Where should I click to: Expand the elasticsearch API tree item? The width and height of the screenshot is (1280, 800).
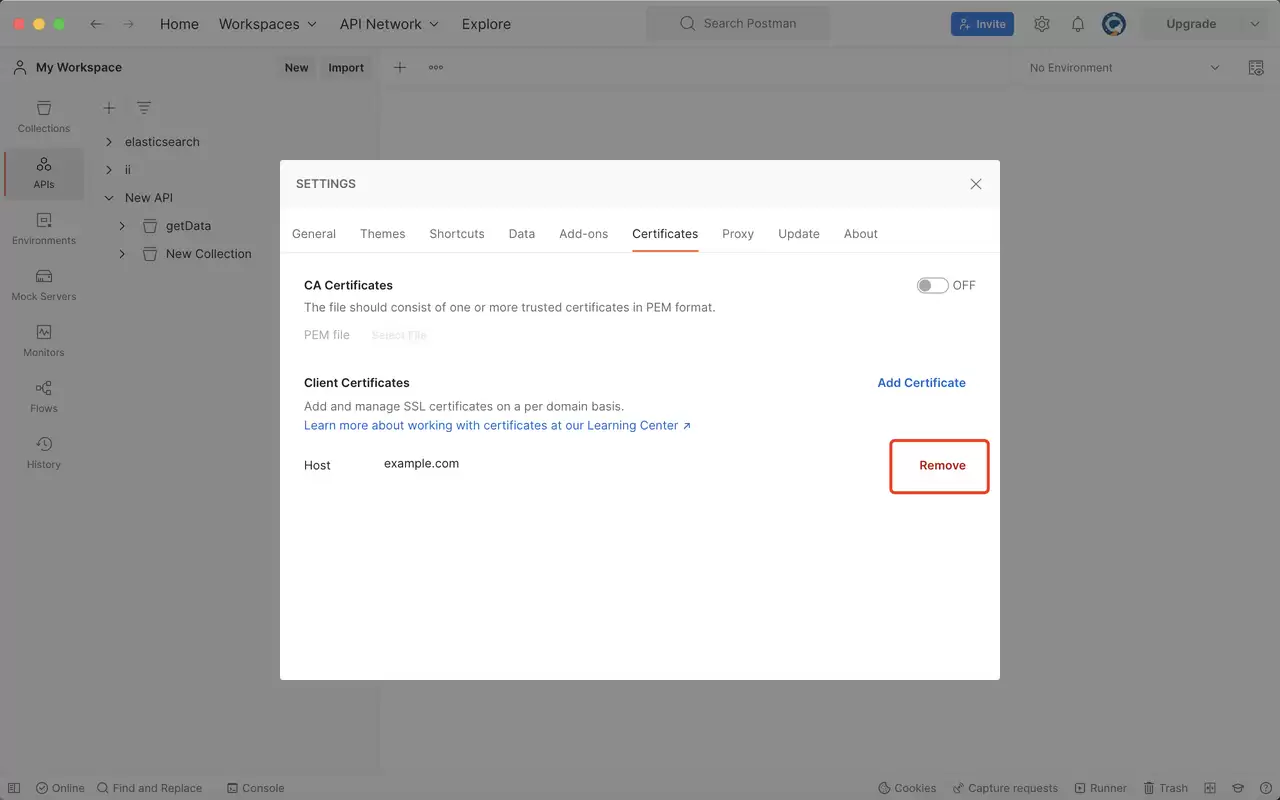pos(109,142)
